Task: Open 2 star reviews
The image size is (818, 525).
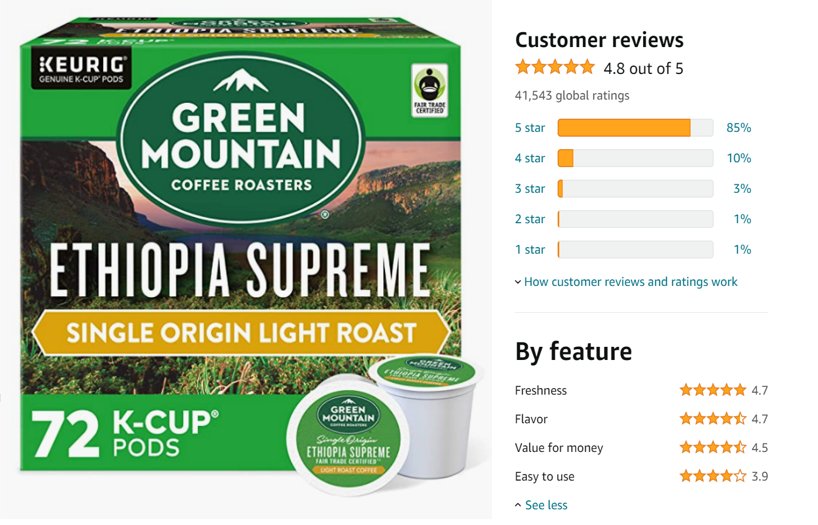Action: [x=530, y=219]
